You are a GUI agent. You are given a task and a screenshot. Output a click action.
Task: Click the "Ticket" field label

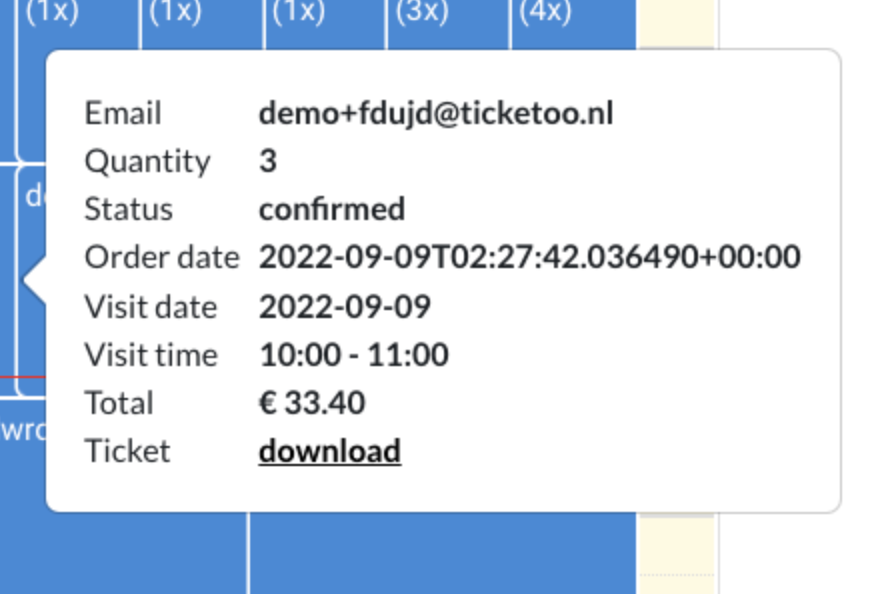(127, 451)
